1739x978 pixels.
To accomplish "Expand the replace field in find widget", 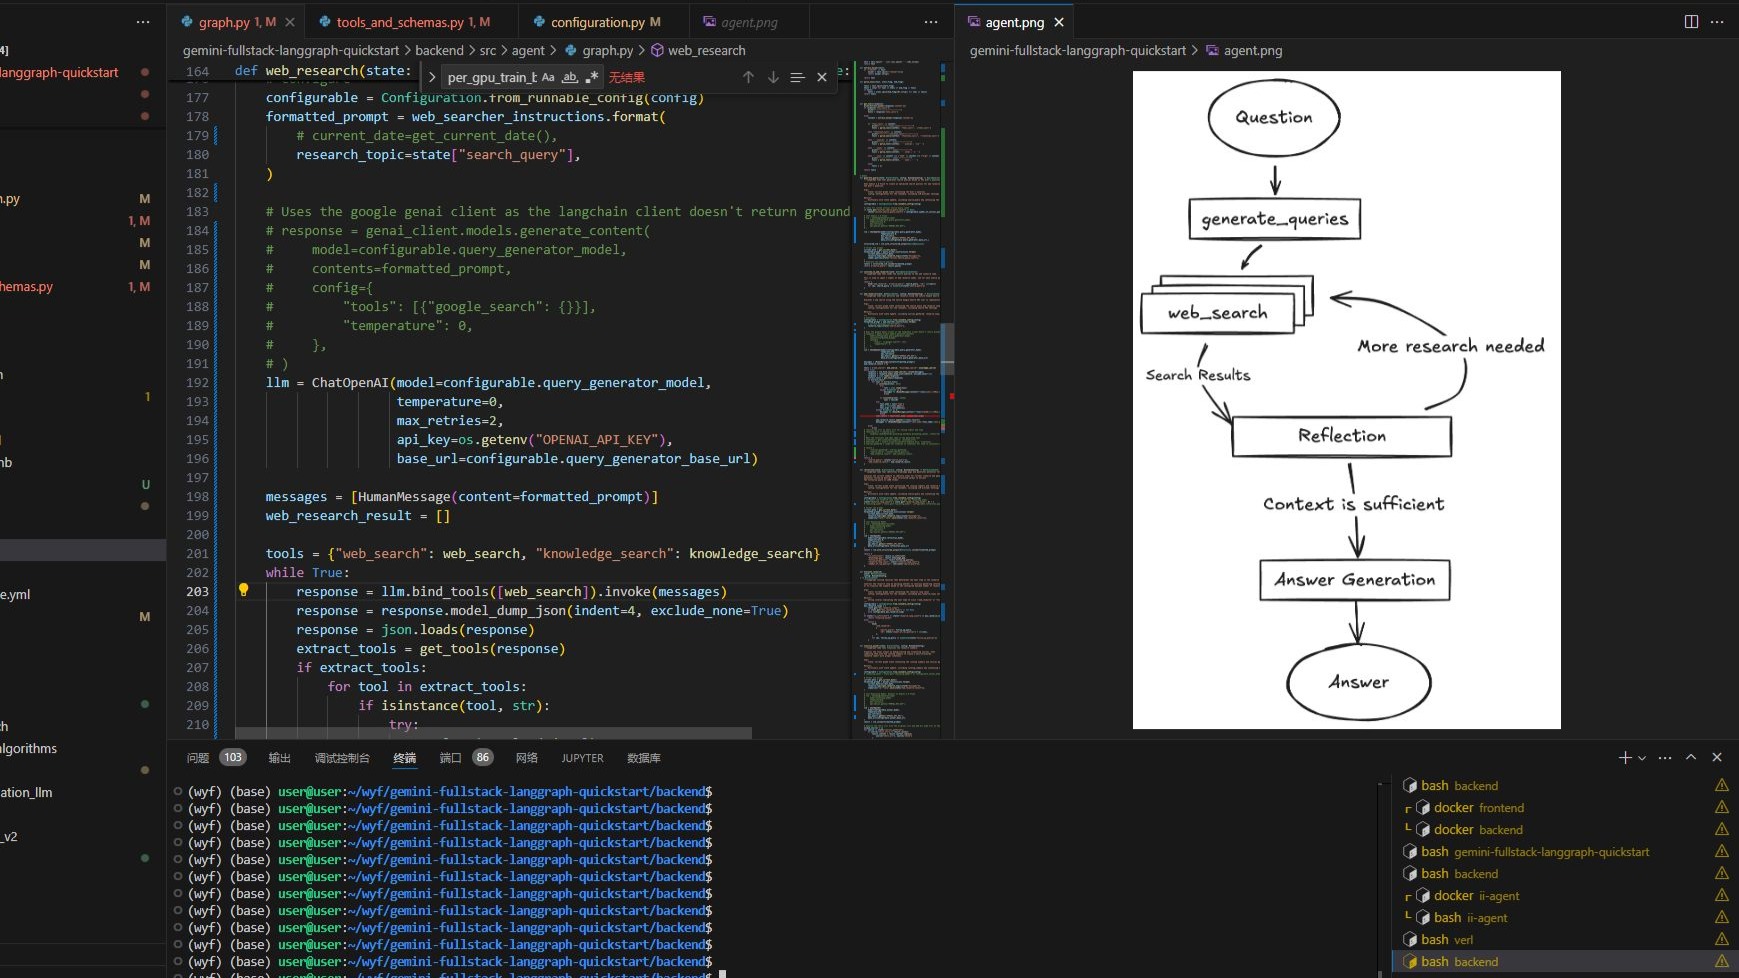I will click(432, 77).
